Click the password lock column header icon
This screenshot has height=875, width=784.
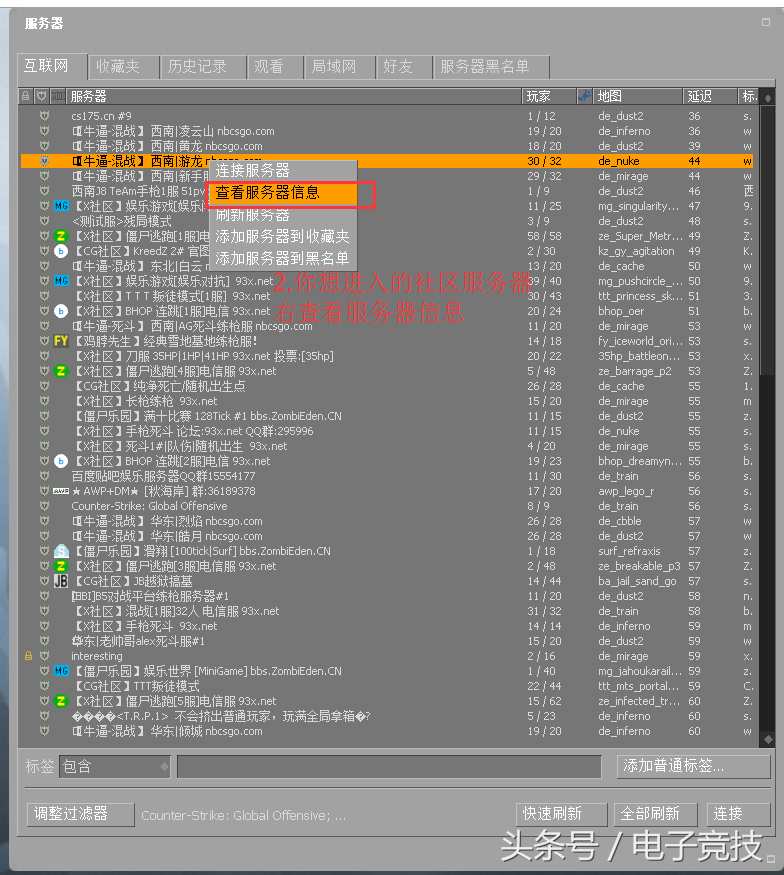click(x=27, y=96)
